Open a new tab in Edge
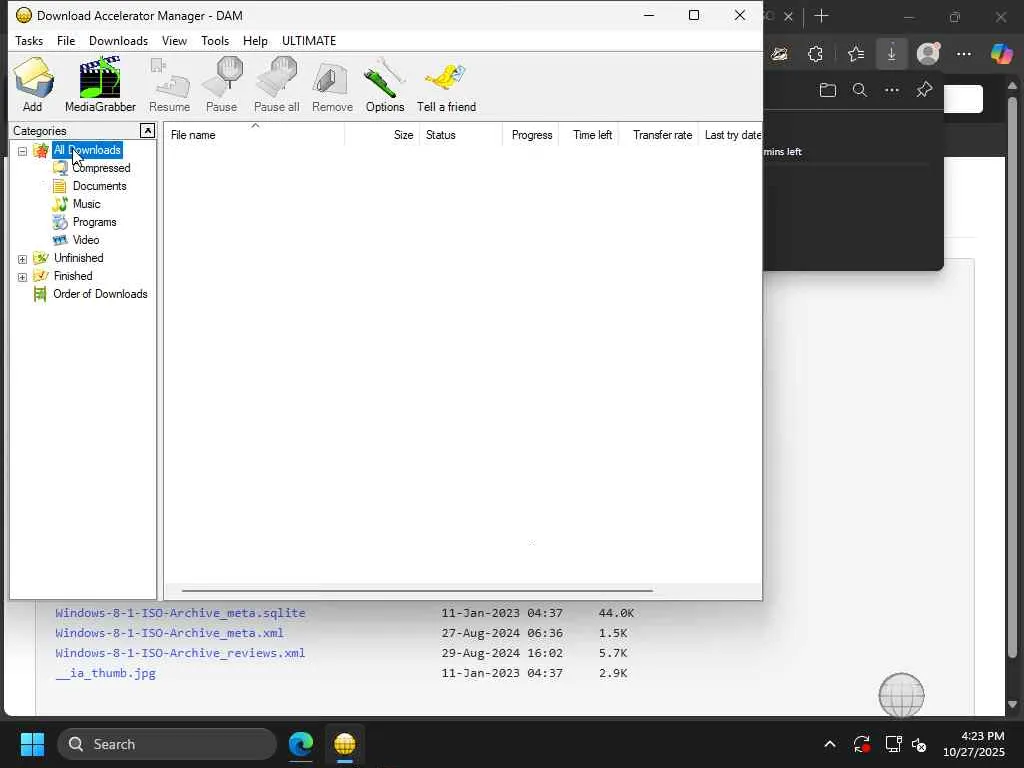The width and height of the screenshot is (1024, 768). click(822, 16)
